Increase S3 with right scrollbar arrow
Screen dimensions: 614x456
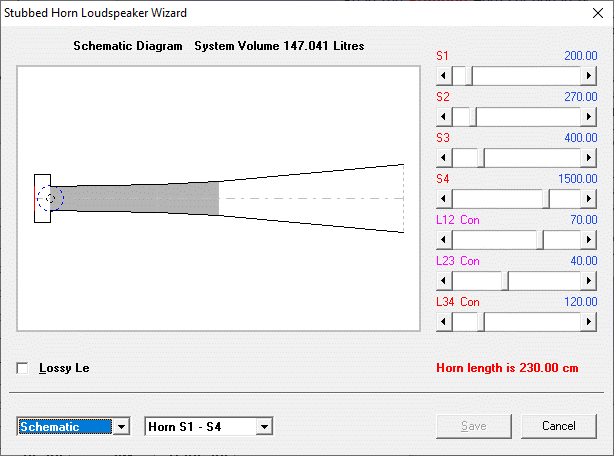(589, 158)
